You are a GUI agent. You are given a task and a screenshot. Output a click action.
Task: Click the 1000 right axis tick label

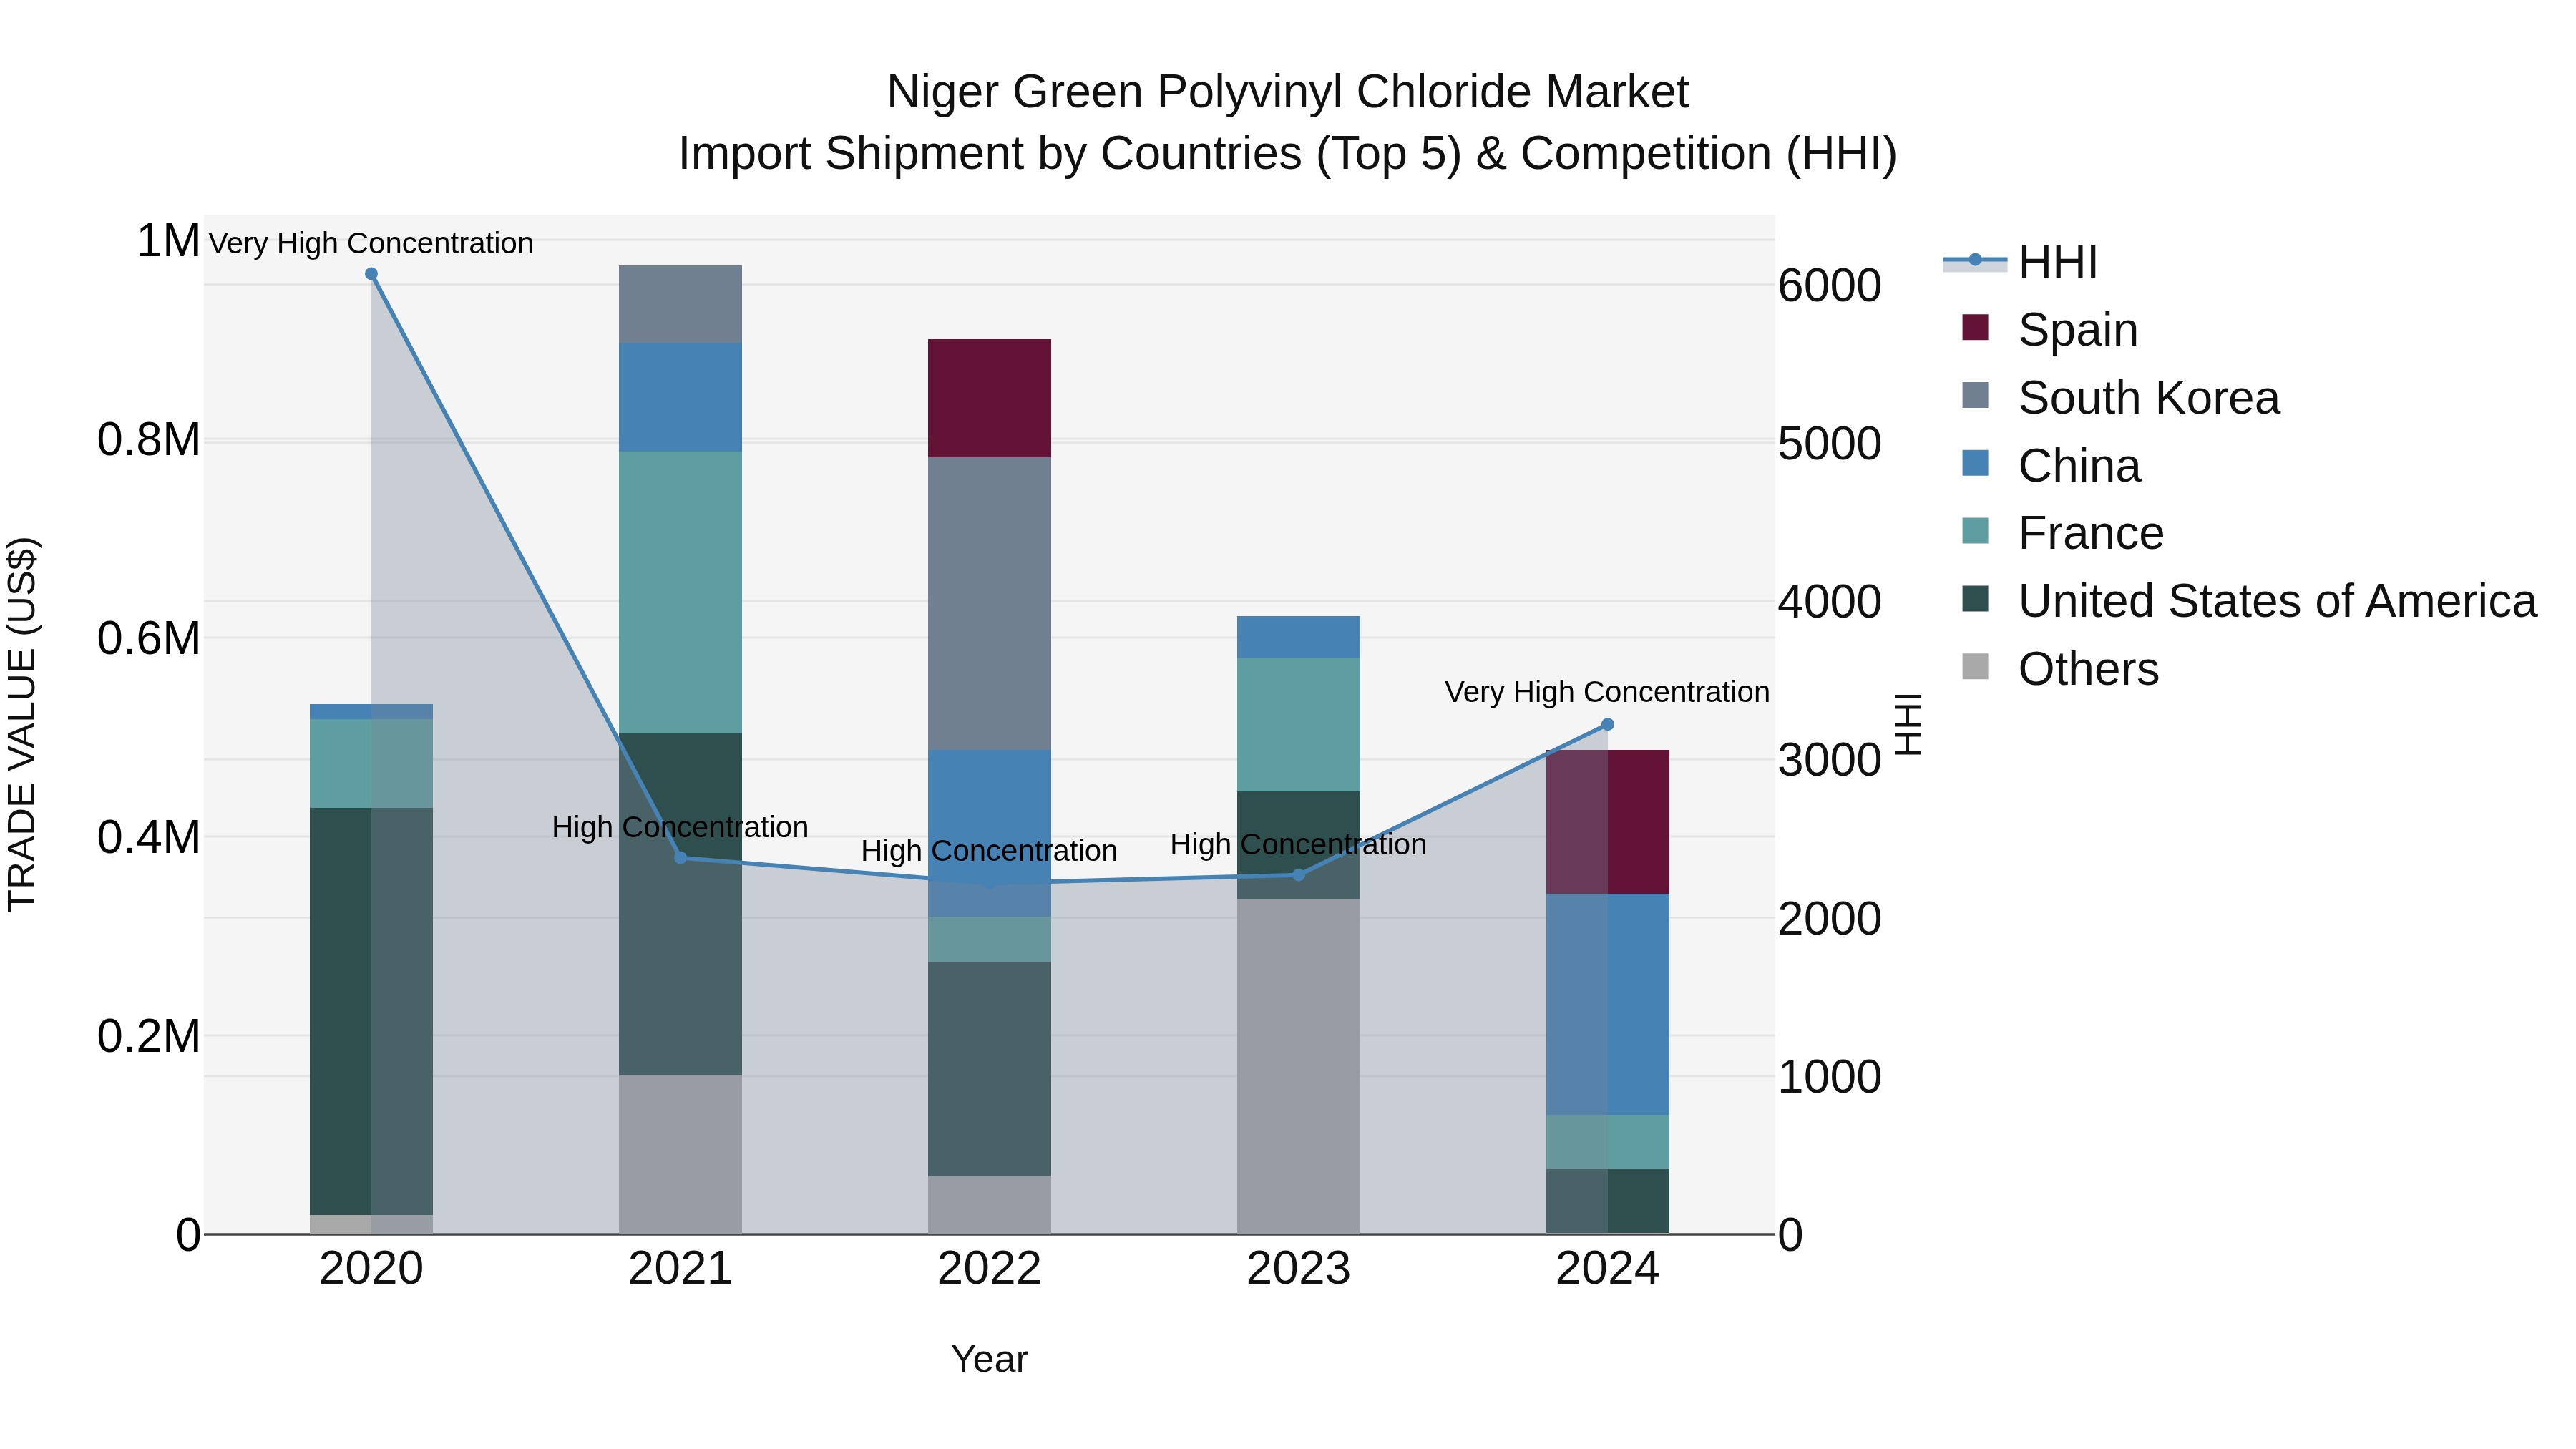click(x=1830, y=1077)
